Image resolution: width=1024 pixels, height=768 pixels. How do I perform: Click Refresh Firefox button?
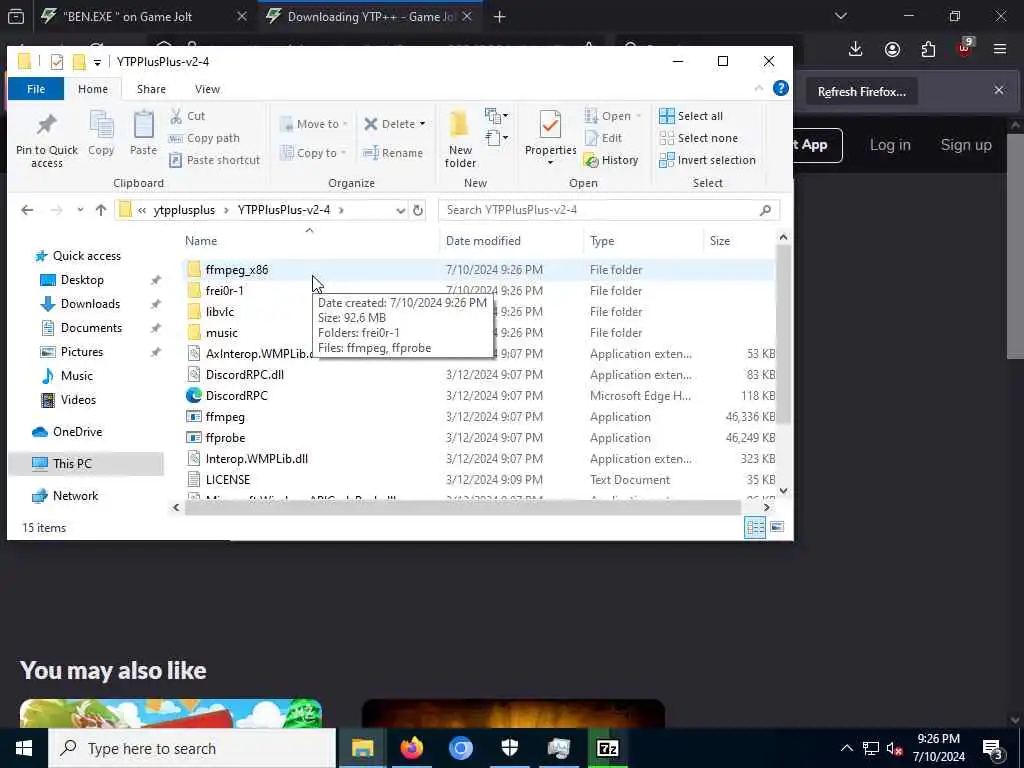[x=861, y=91]
